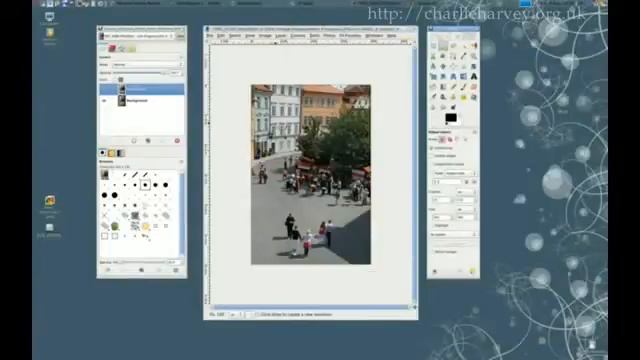
Task: Open the Brushes panel configuration menu
Action: click(181, 162)
